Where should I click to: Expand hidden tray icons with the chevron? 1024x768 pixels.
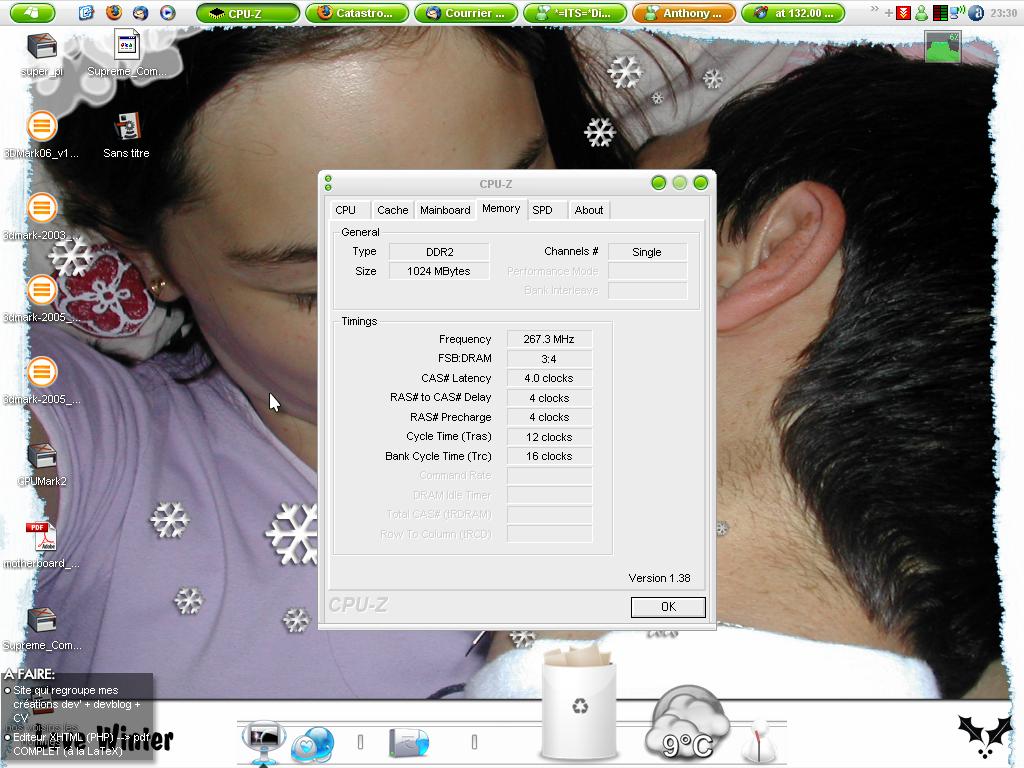[874, 10]
